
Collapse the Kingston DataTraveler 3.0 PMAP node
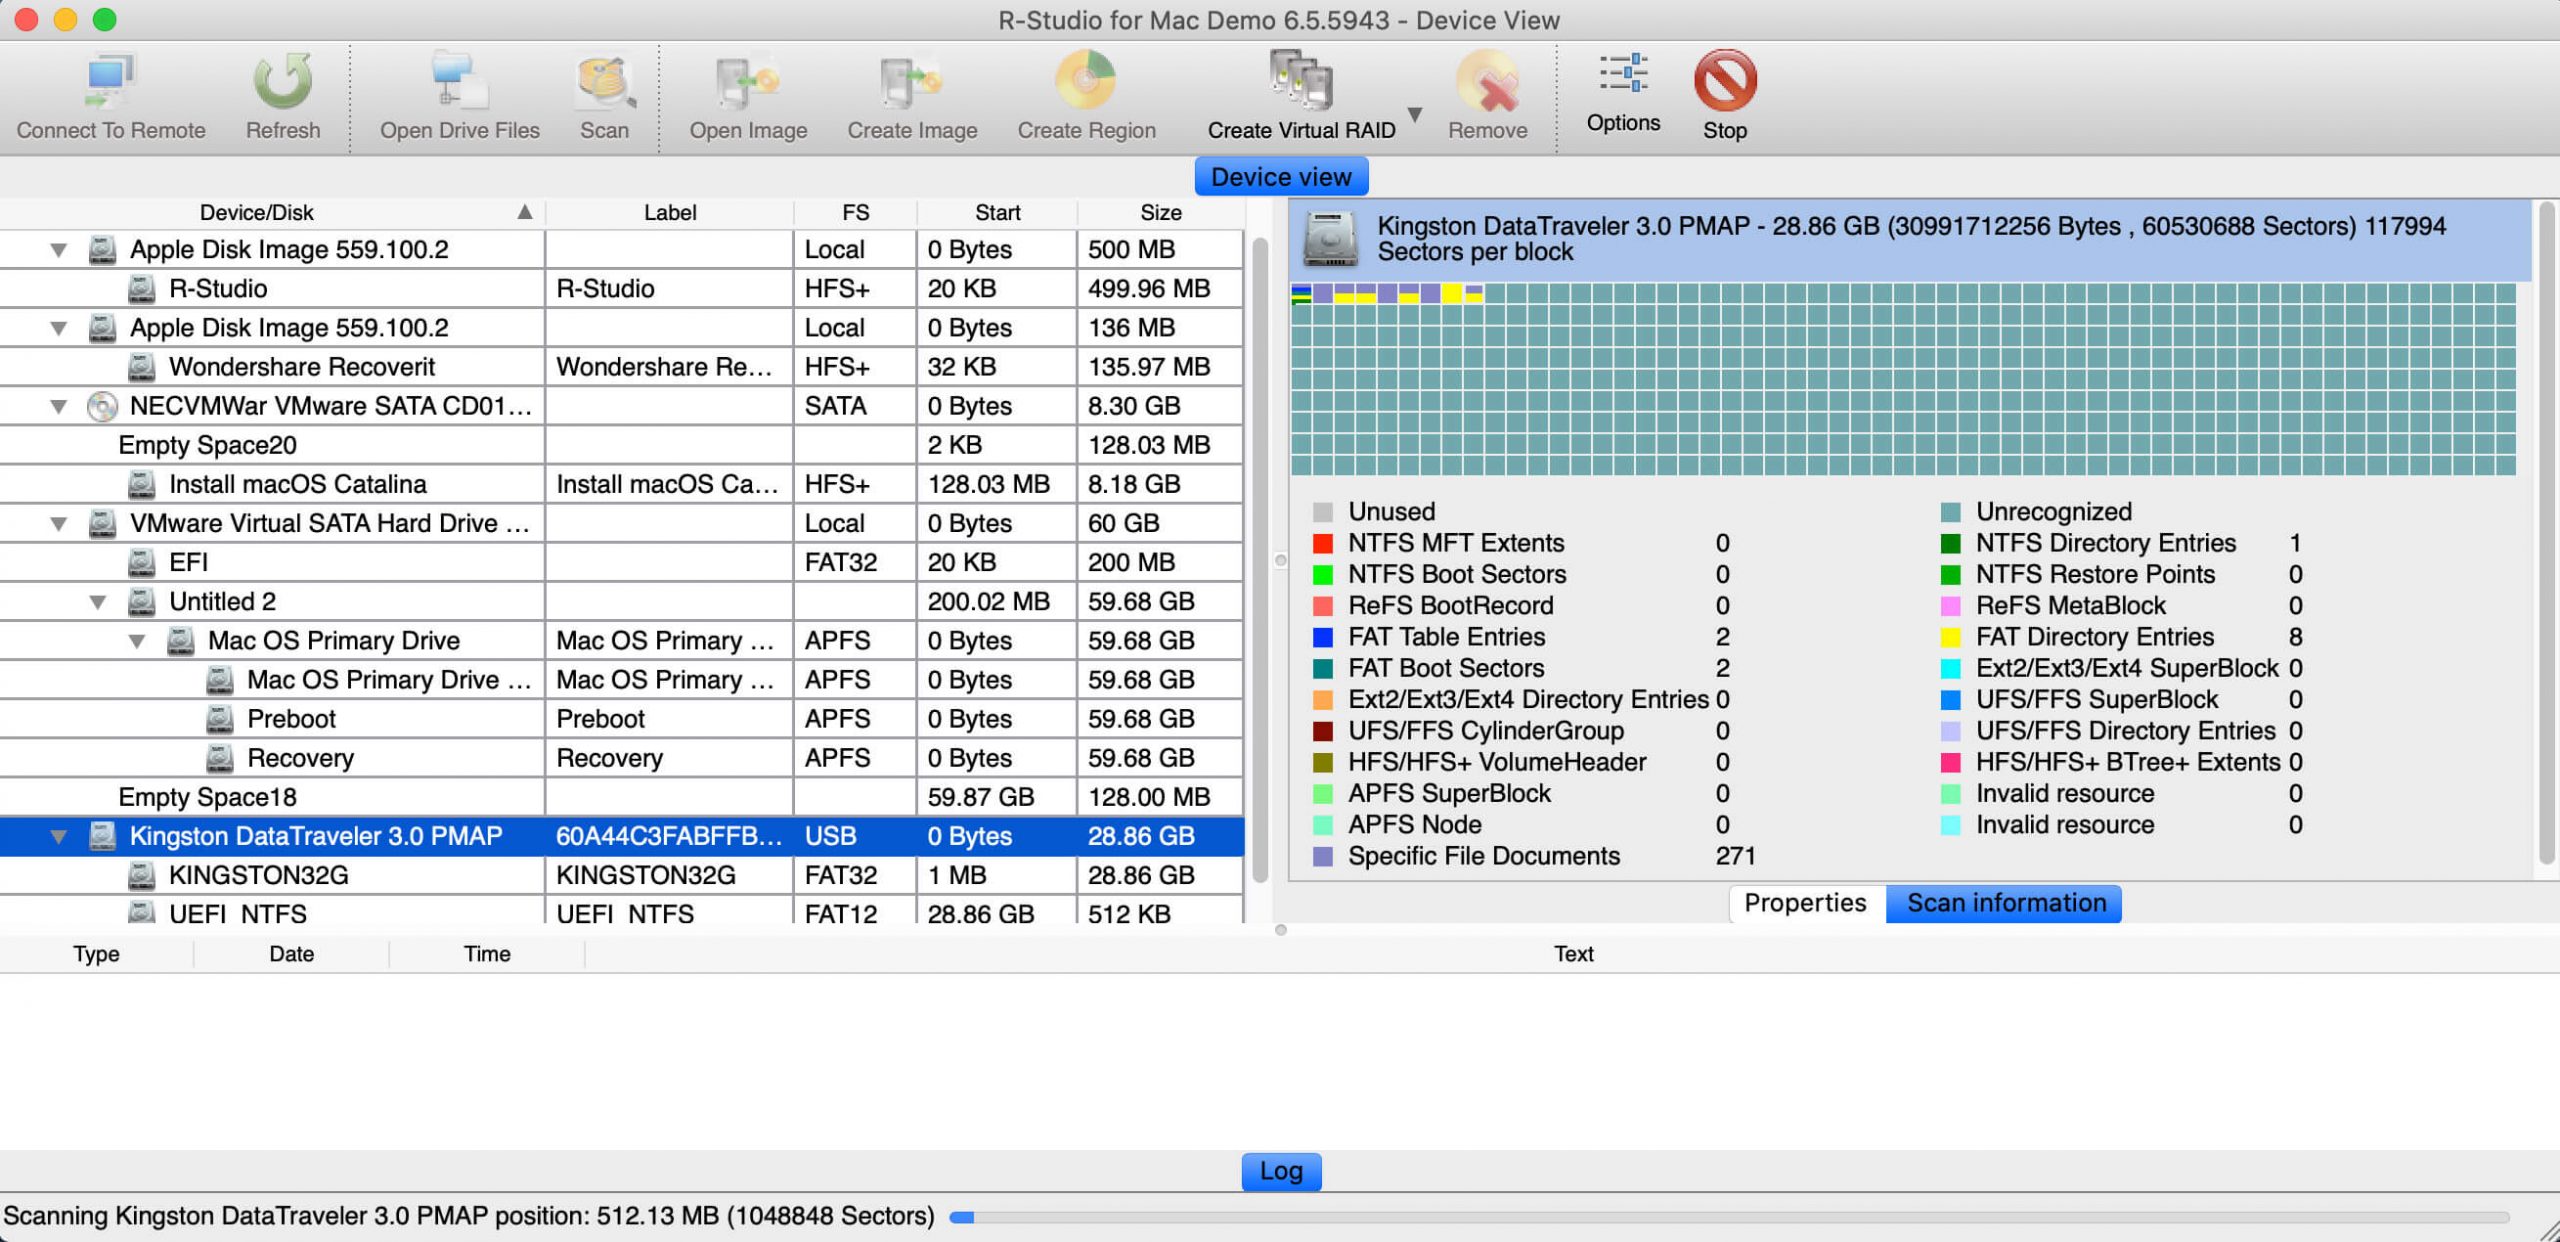click(x=59, y=836)
